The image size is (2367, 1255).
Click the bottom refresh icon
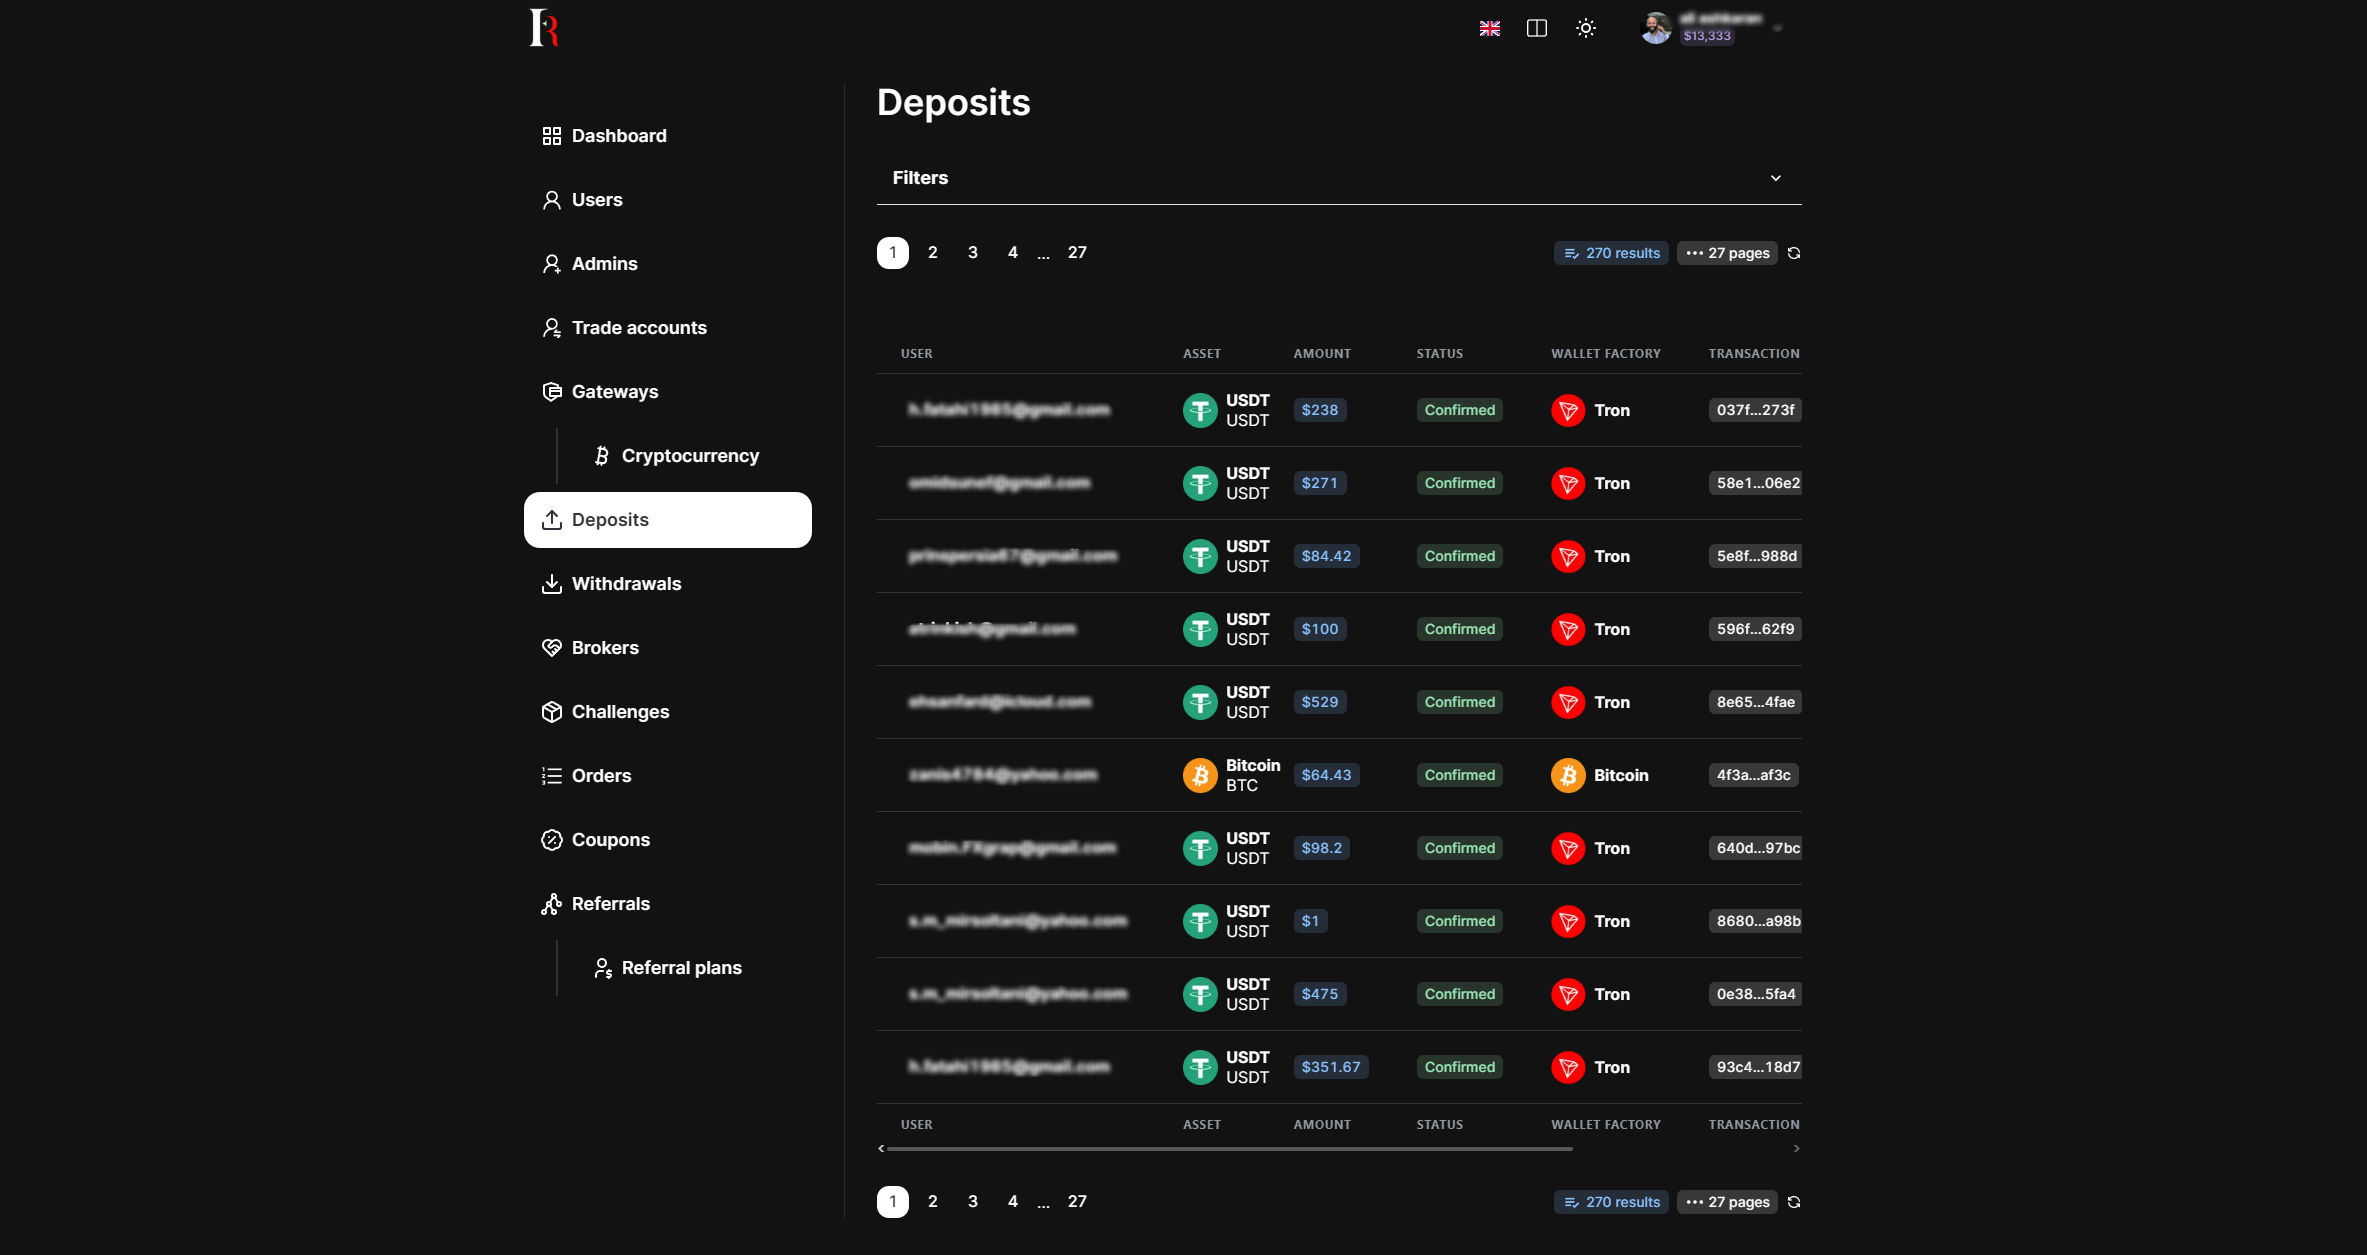coord(1794,1202)
